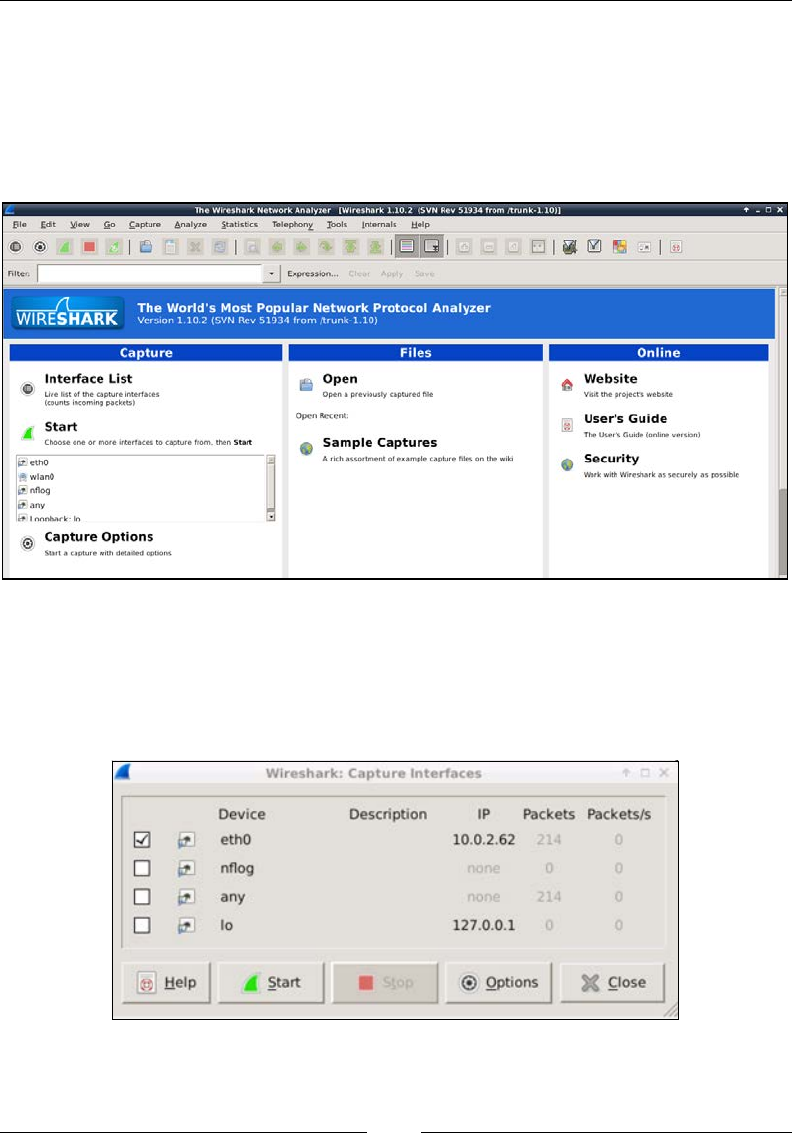
Task: Click Start button in Capture Interfaces dialog
Action: pyautogui.click(x=270, y=982)
